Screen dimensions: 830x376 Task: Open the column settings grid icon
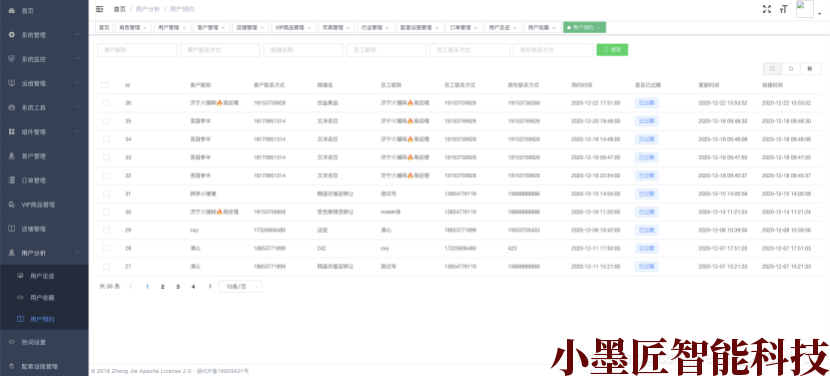click(x=810, y=69)
